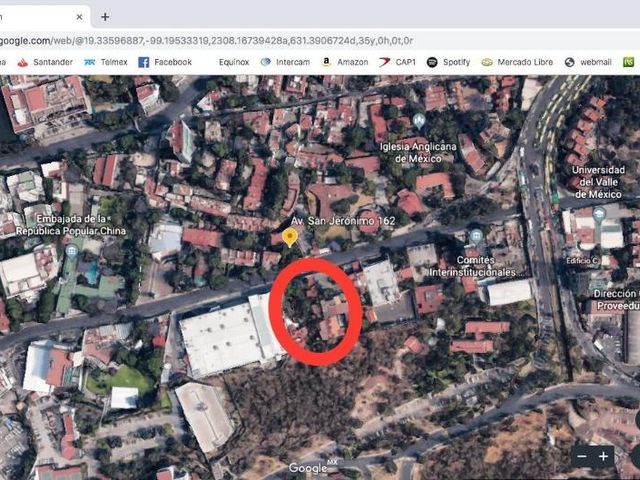Image resolution: width=640 pixels, height=480 pixels.
Task: Click the Dirección Proveeduría label
Action: 617,300
